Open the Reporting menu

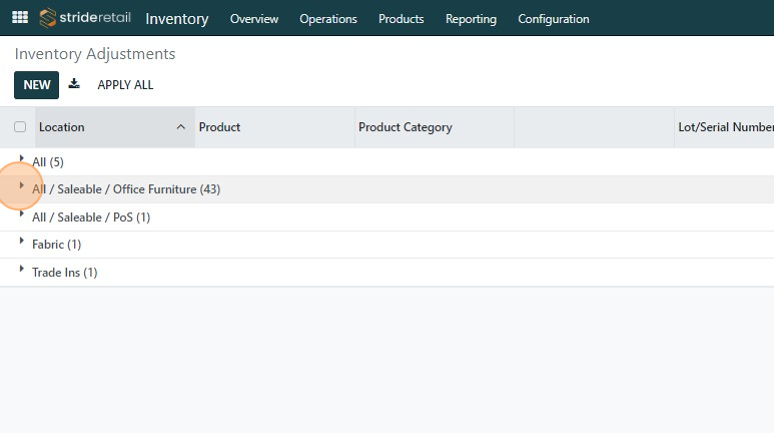470,19
